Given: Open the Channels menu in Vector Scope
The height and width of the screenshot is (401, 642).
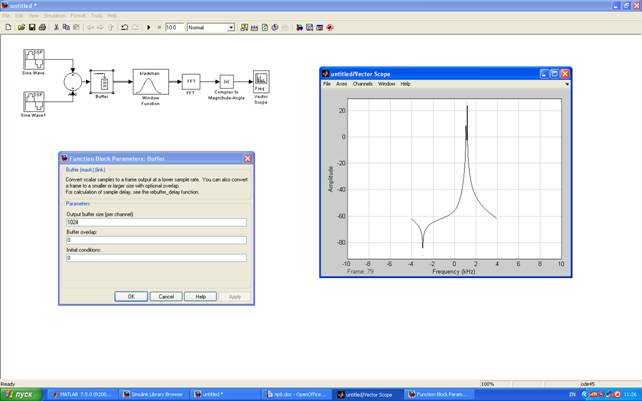Looking at the screenshot, I should point(363,84).
